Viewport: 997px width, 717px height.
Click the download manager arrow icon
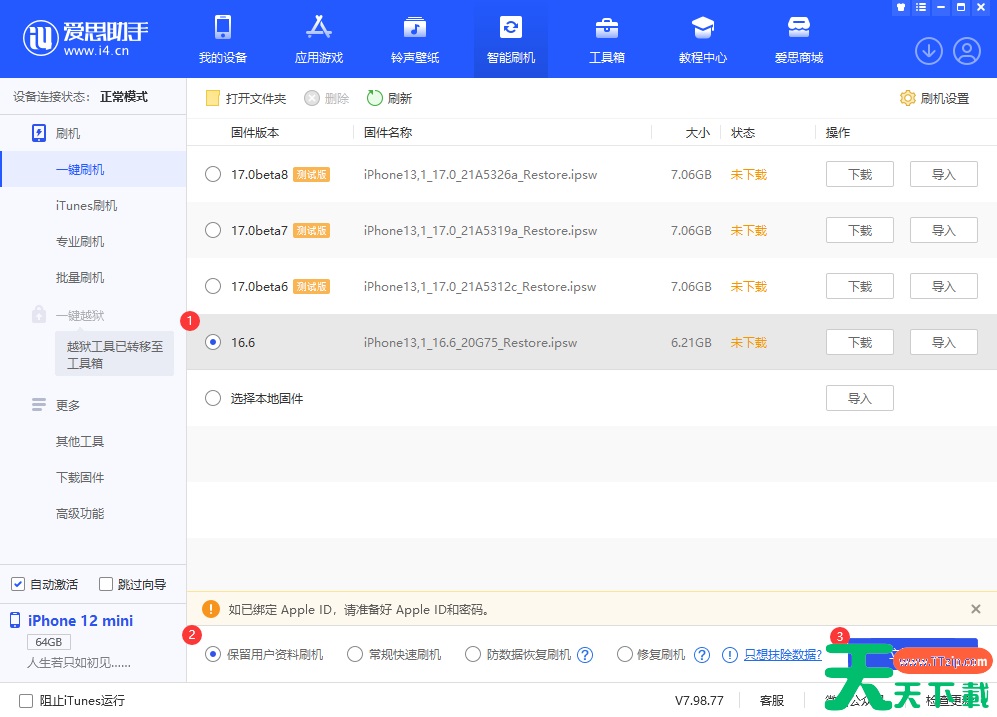[x=929, y=50]
